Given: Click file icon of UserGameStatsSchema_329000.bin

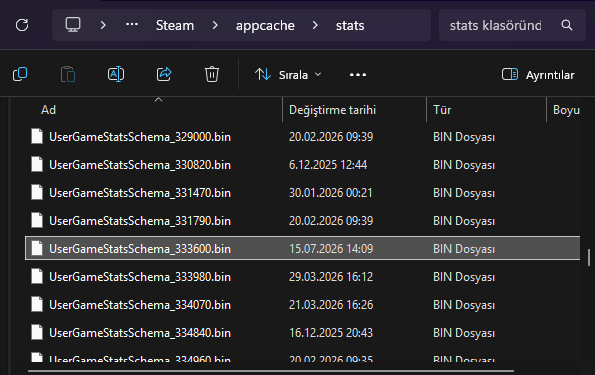Looking at the screenshot, I should (37, 136).
